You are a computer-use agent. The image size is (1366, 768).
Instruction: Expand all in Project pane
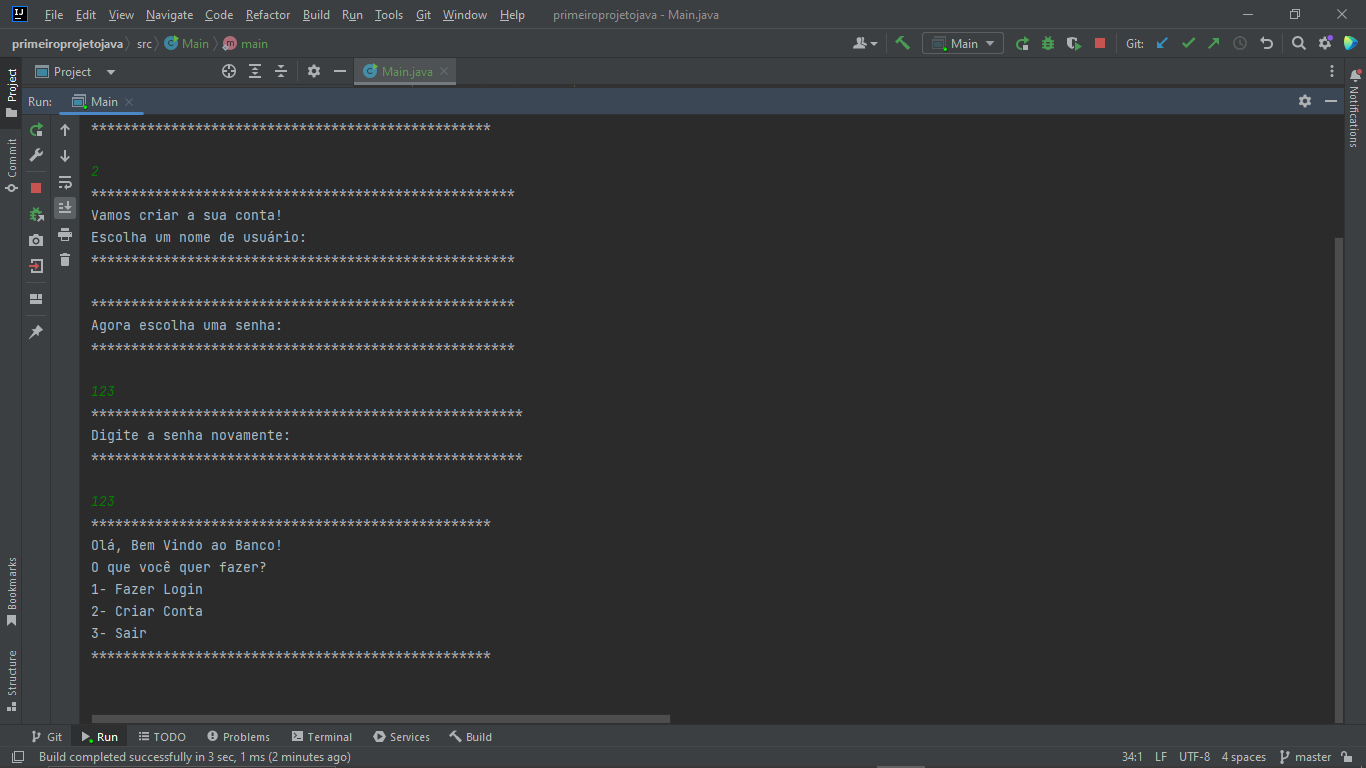[x=255, y=71]
